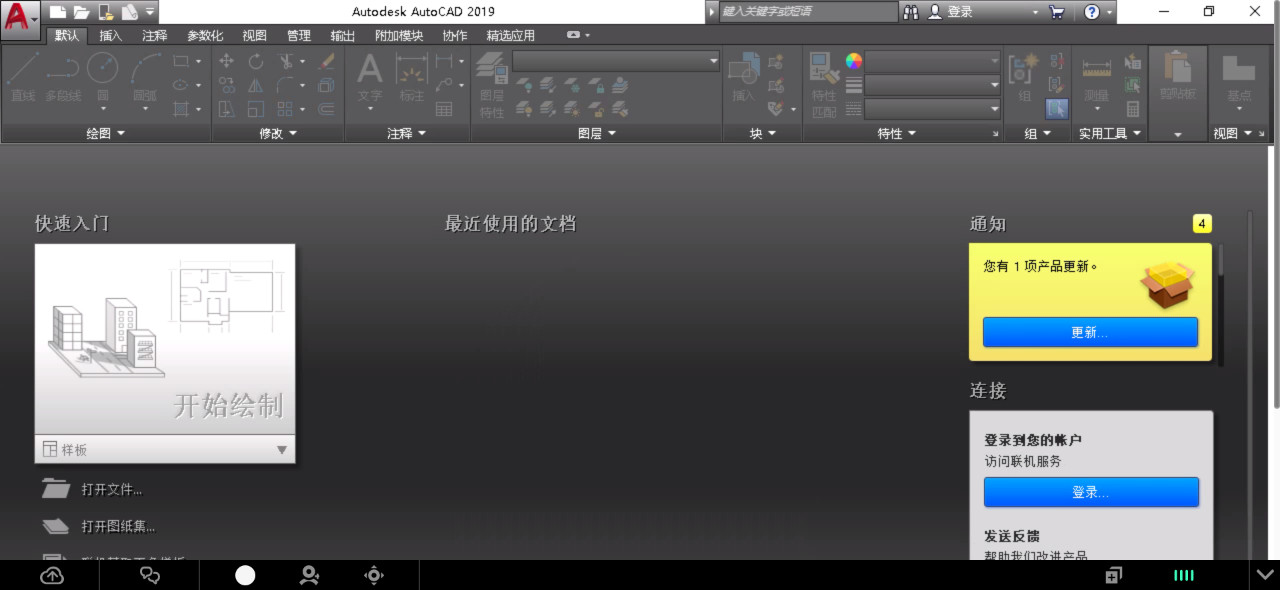1280x590 pixels.
Task: Toggle the chat bubbles icon in bottom bar
Action: pyautogui.click(x=150, y=575)
